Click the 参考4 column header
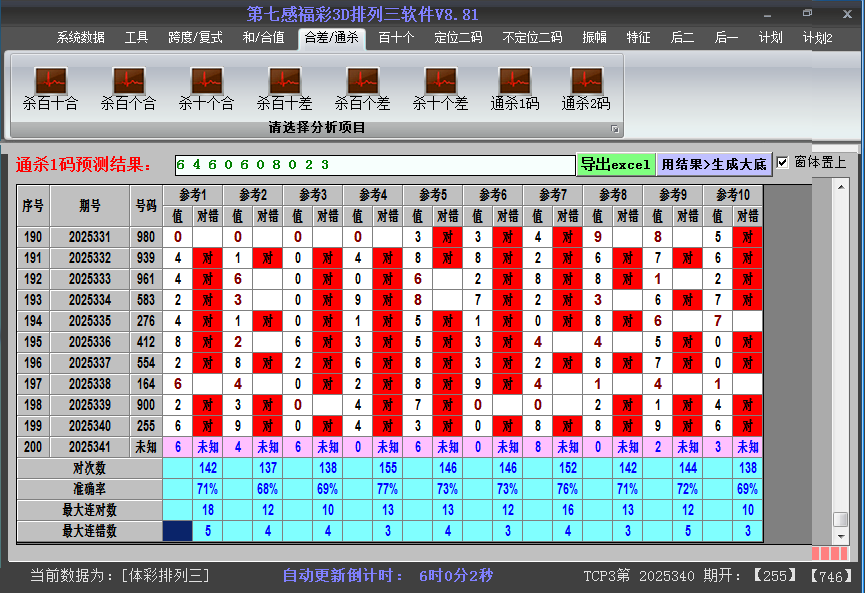This screenshot has width=865, height=593. tap(373, 194)
